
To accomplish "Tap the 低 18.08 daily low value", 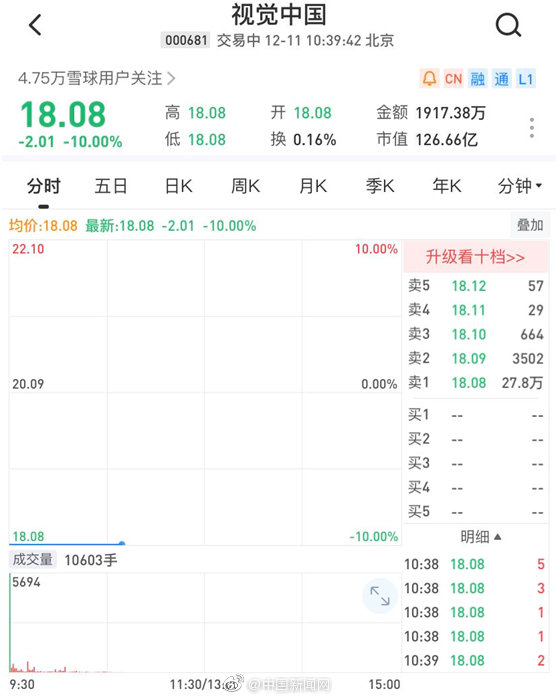I will coord(195,140).
